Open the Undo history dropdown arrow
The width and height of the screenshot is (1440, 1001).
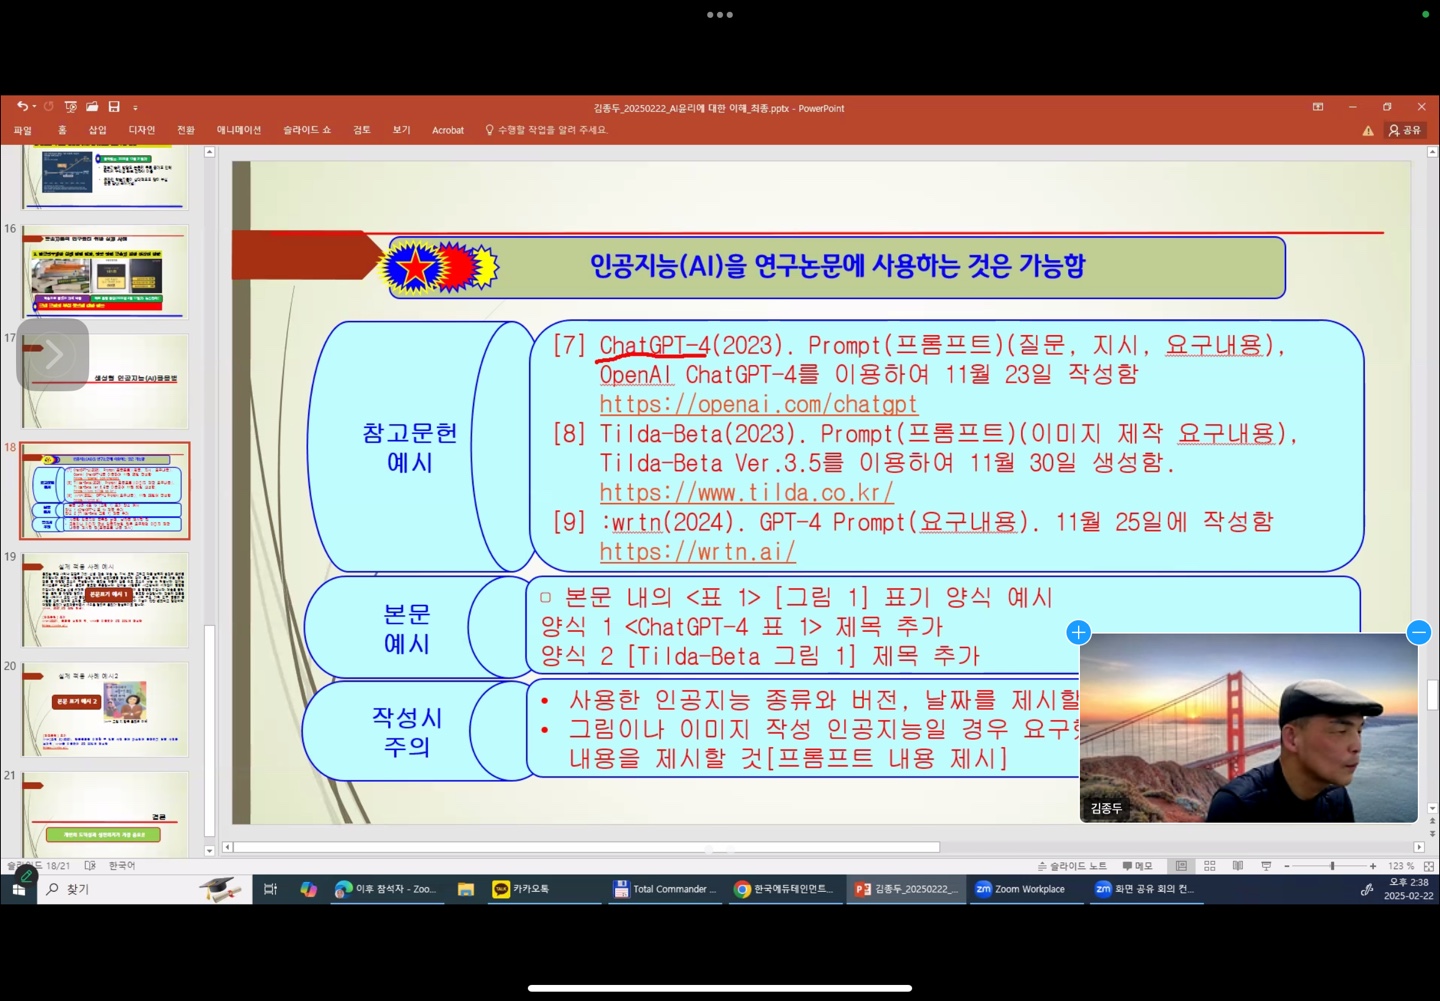34,107
